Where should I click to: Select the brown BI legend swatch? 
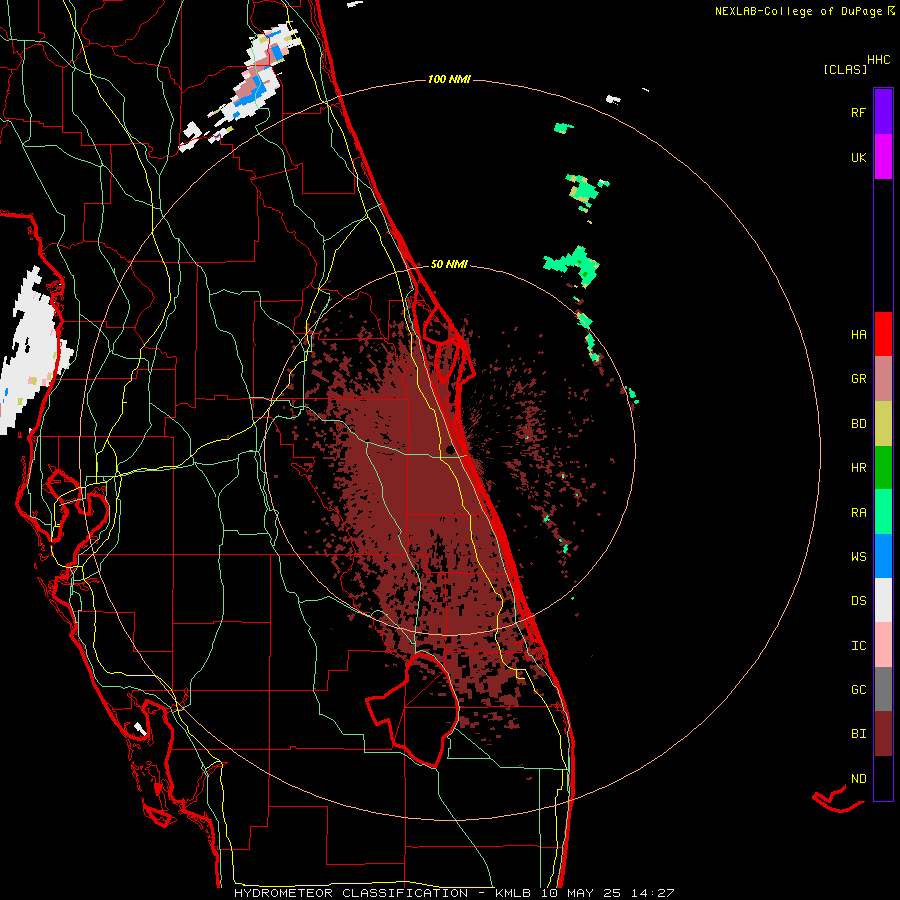pyautogui.click(x=883, y=734)
